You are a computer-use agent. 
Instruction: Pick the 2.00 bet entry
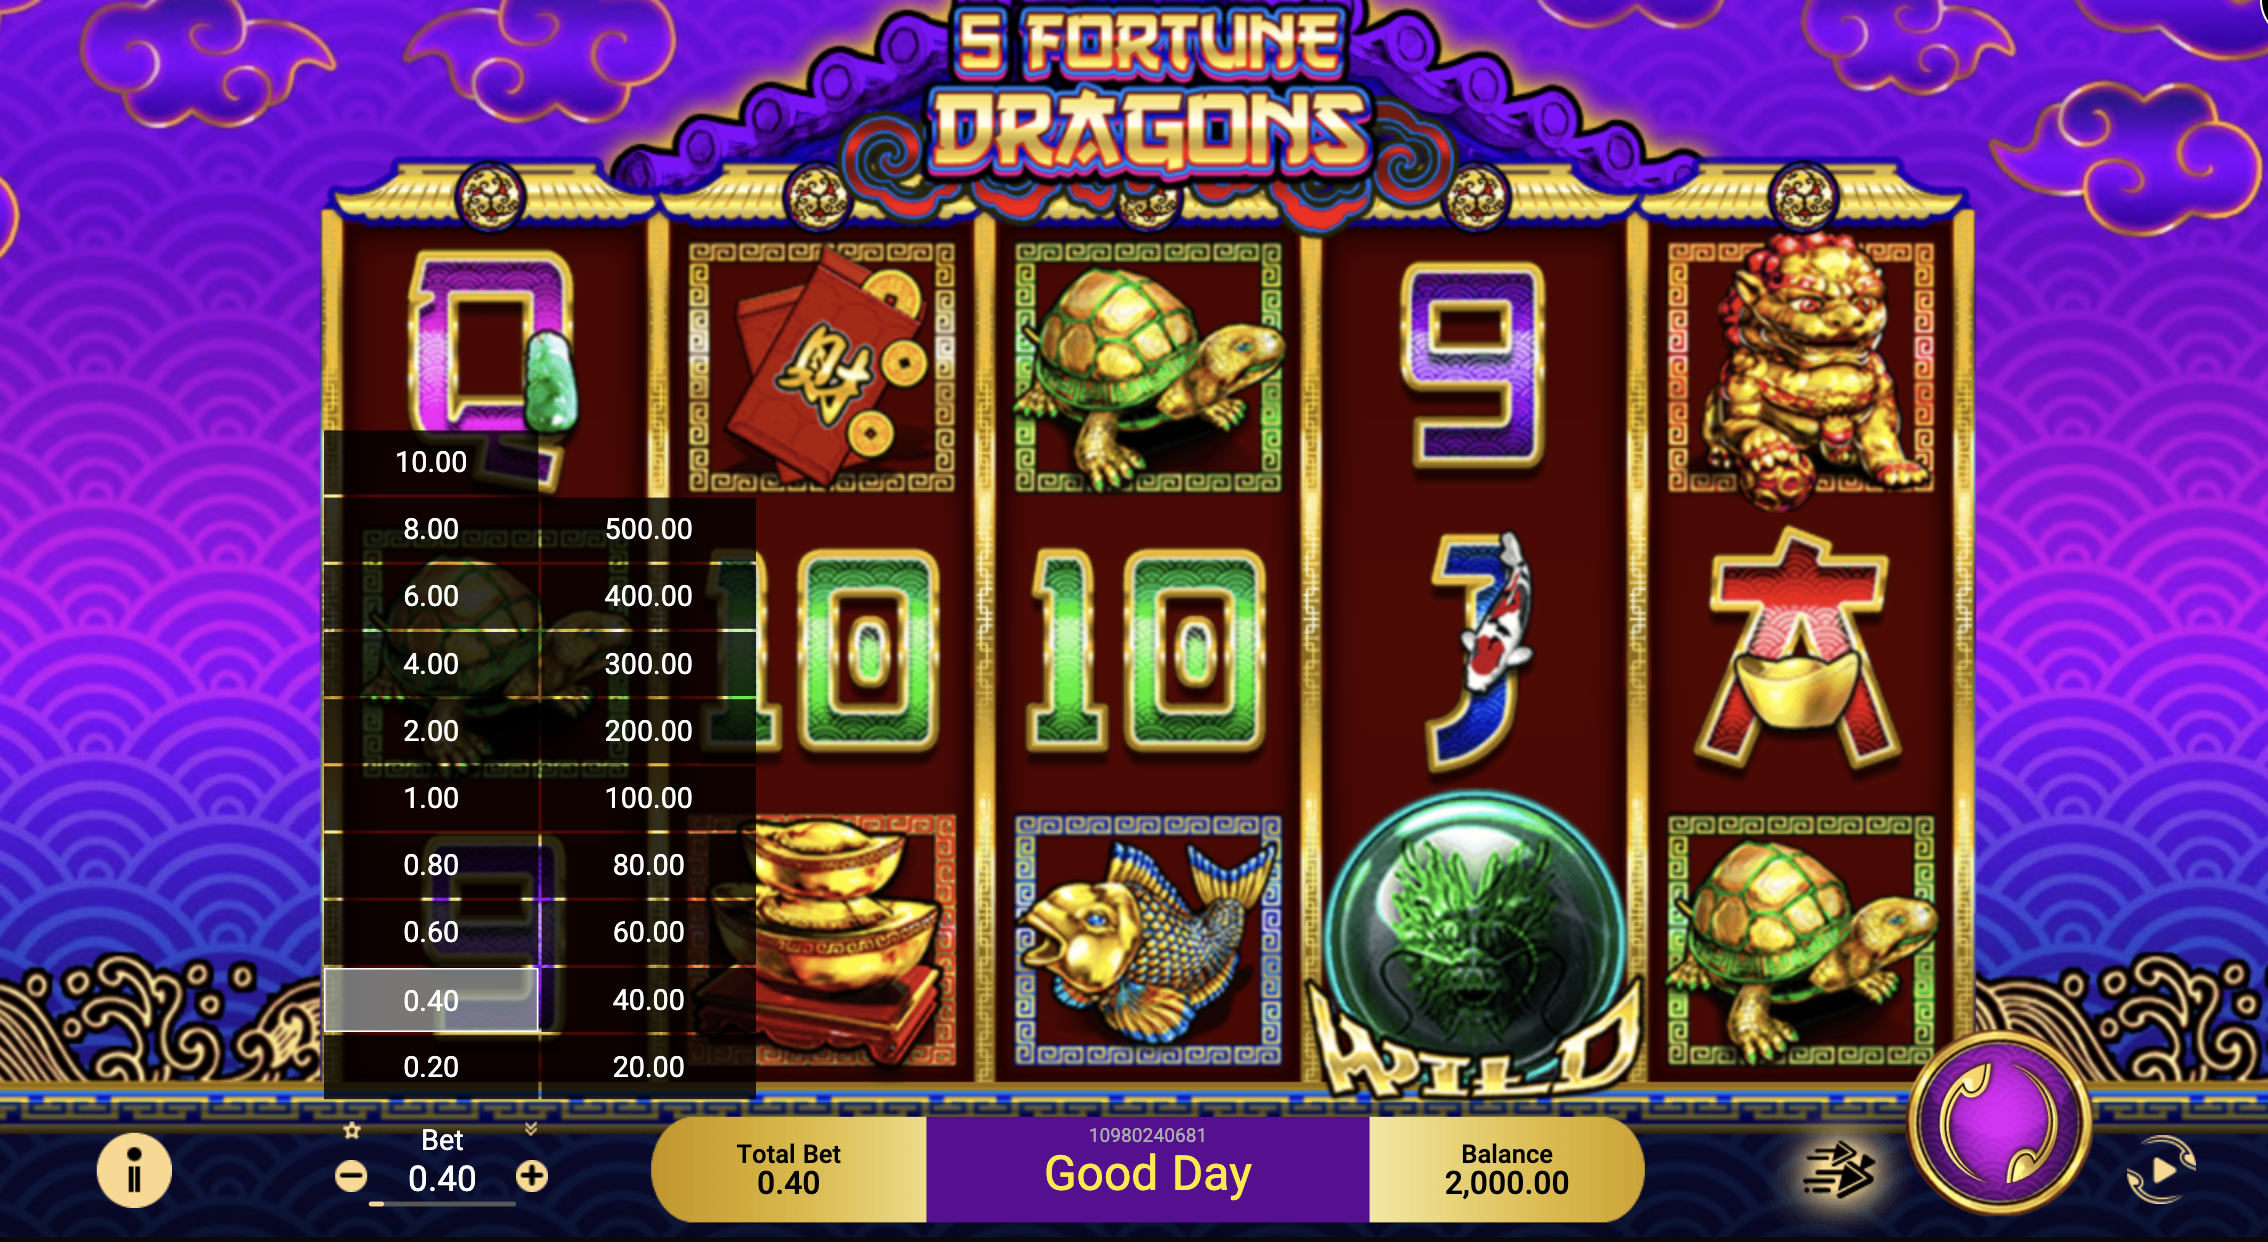pyautogui.click(x=431, y=731)
